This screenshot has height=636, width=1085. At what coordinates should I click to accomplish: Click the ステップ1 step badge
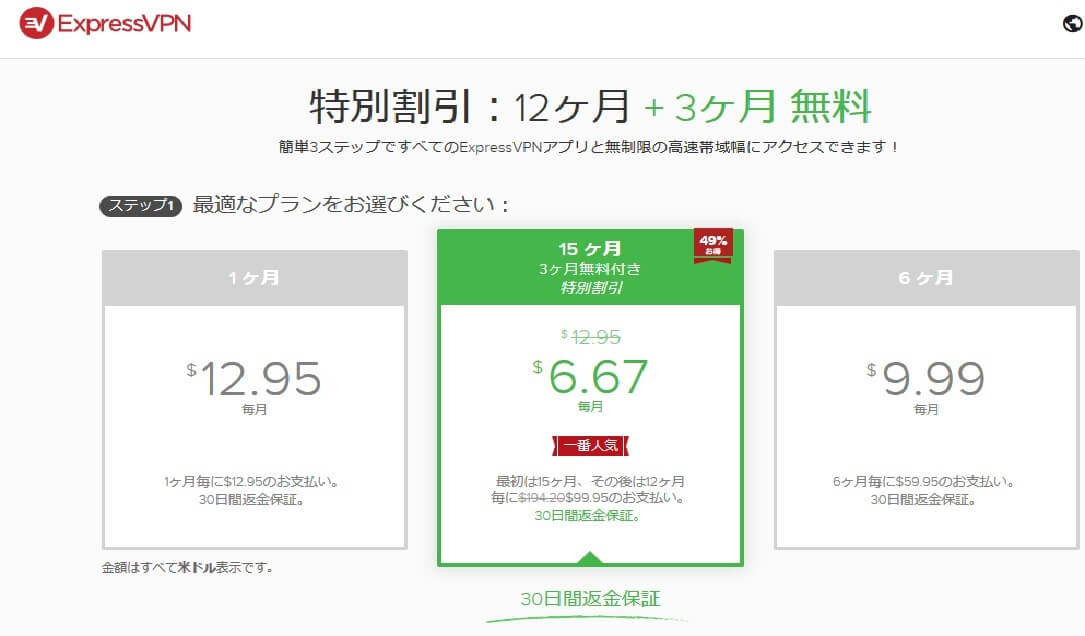click(x=141, y=206)
